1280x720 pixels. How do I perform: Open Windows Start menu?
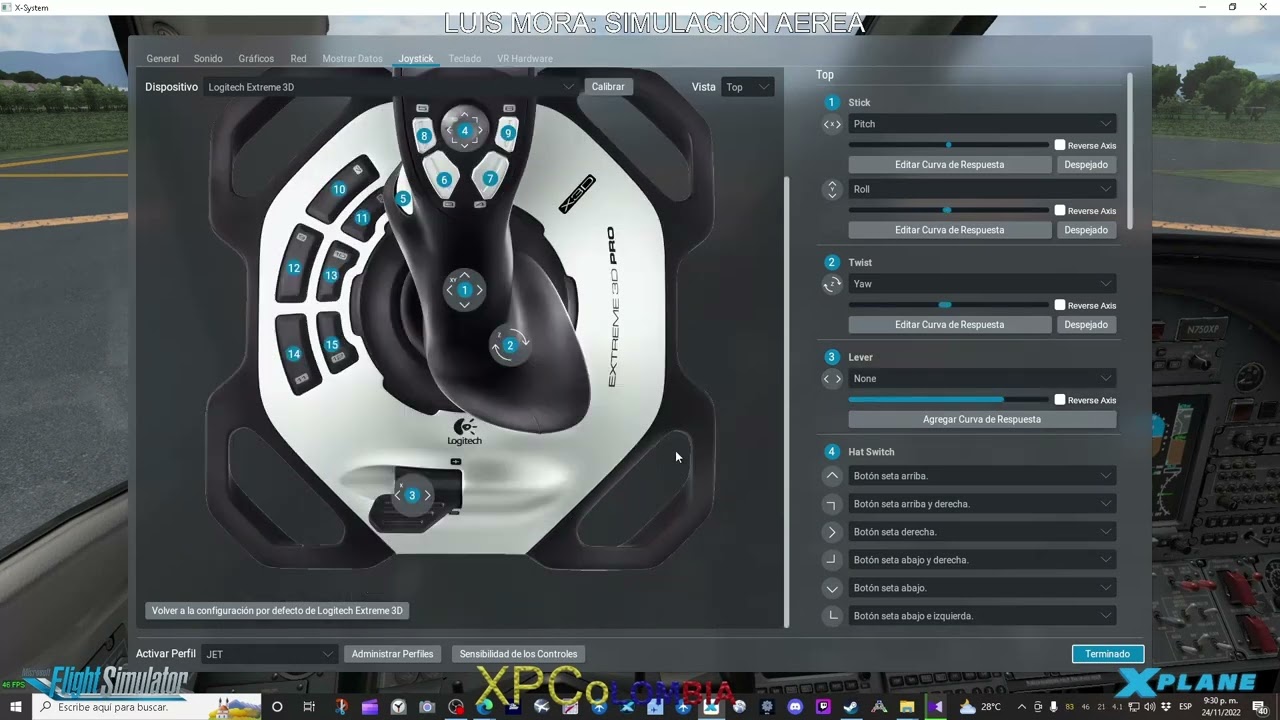tap(16, 707)
